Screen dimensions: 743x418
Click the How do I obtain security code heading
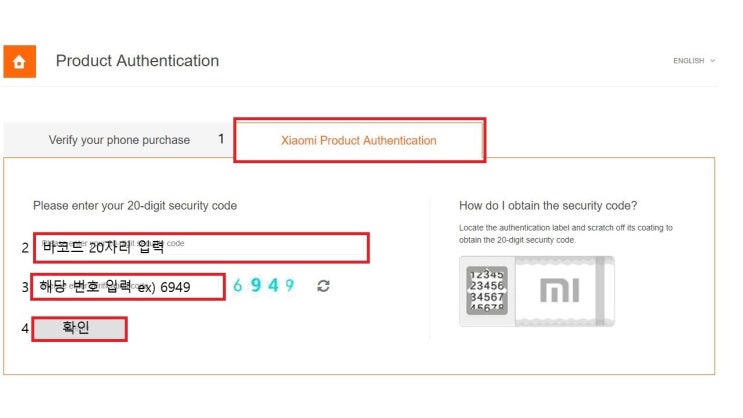click(x=548, y=206)
